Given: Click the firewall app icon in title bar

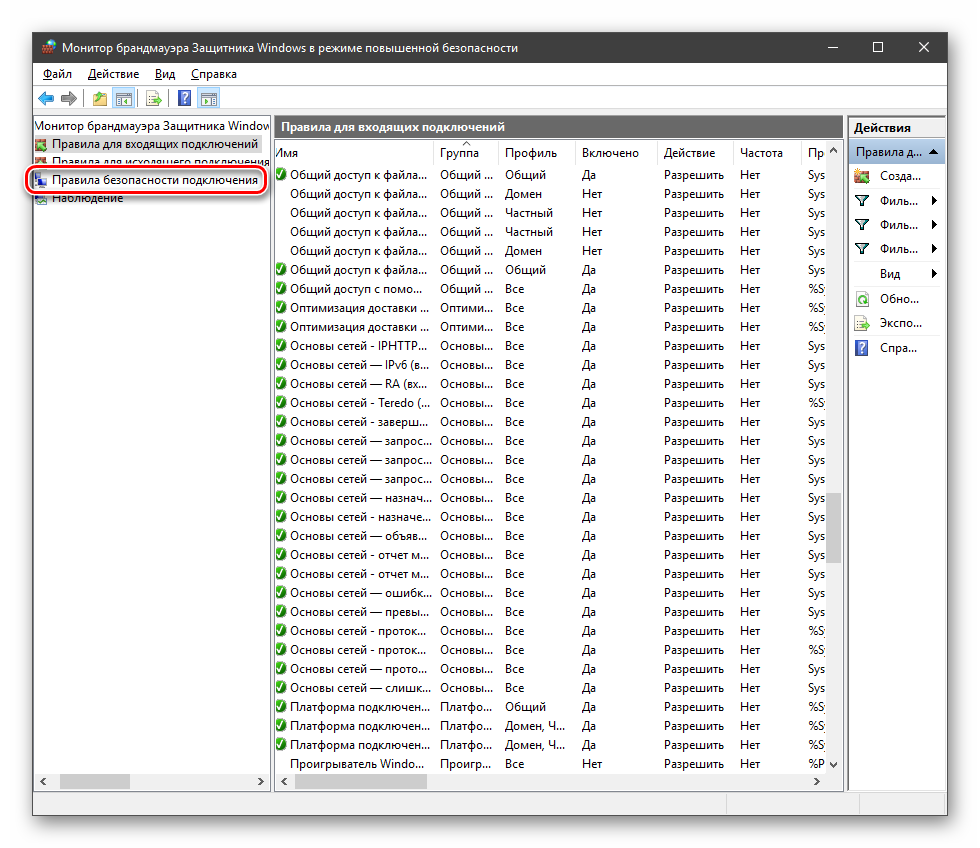Looking at the screenshot, I should (48, 47).
